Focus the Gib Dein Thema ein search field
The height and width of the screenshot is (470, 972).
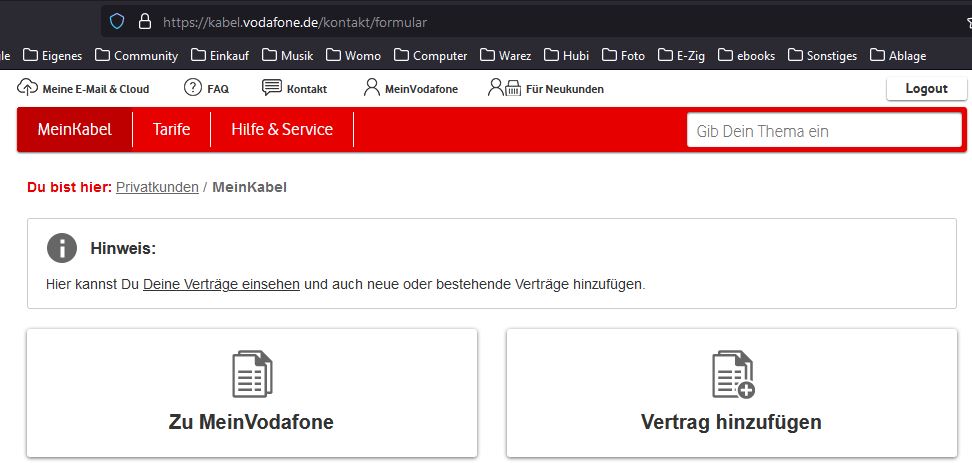(x=824, y=131)
